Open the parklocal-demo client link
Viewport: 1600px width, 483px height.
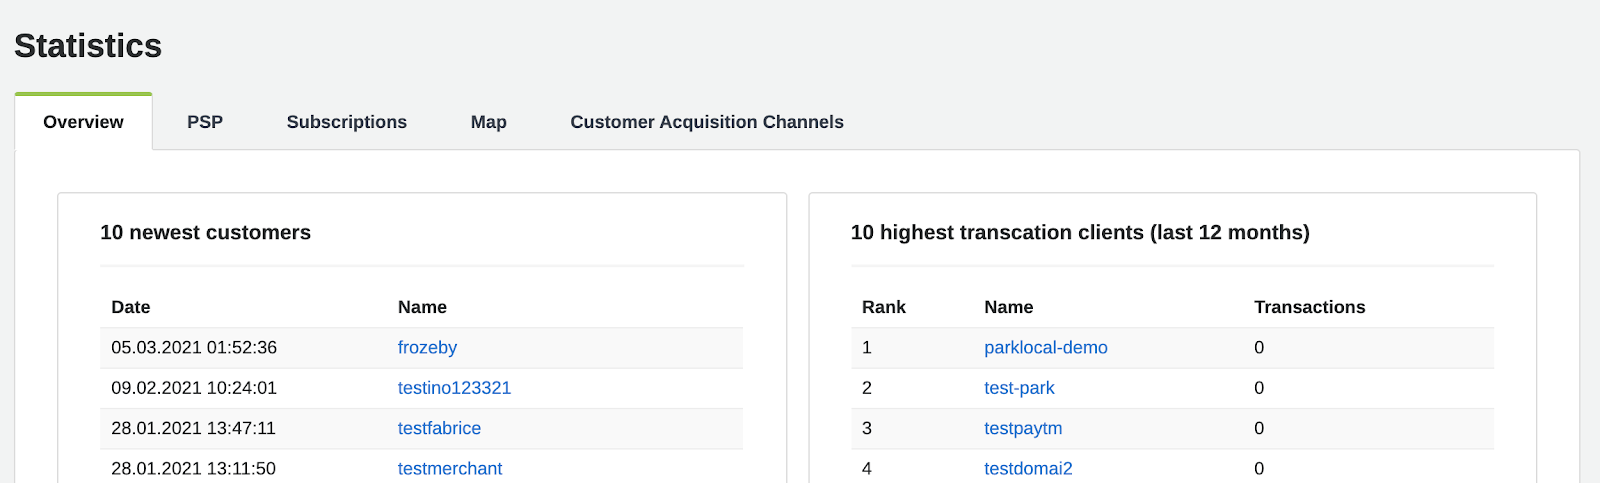point(1045,348)
